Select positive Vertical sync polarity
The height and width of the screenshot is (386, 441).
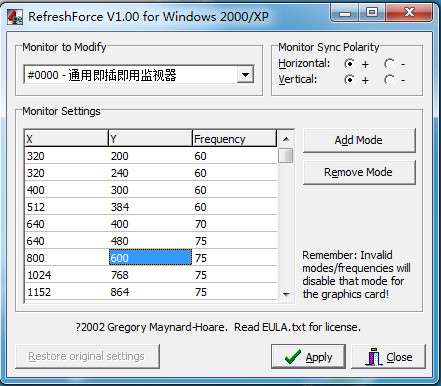(349, 80)
